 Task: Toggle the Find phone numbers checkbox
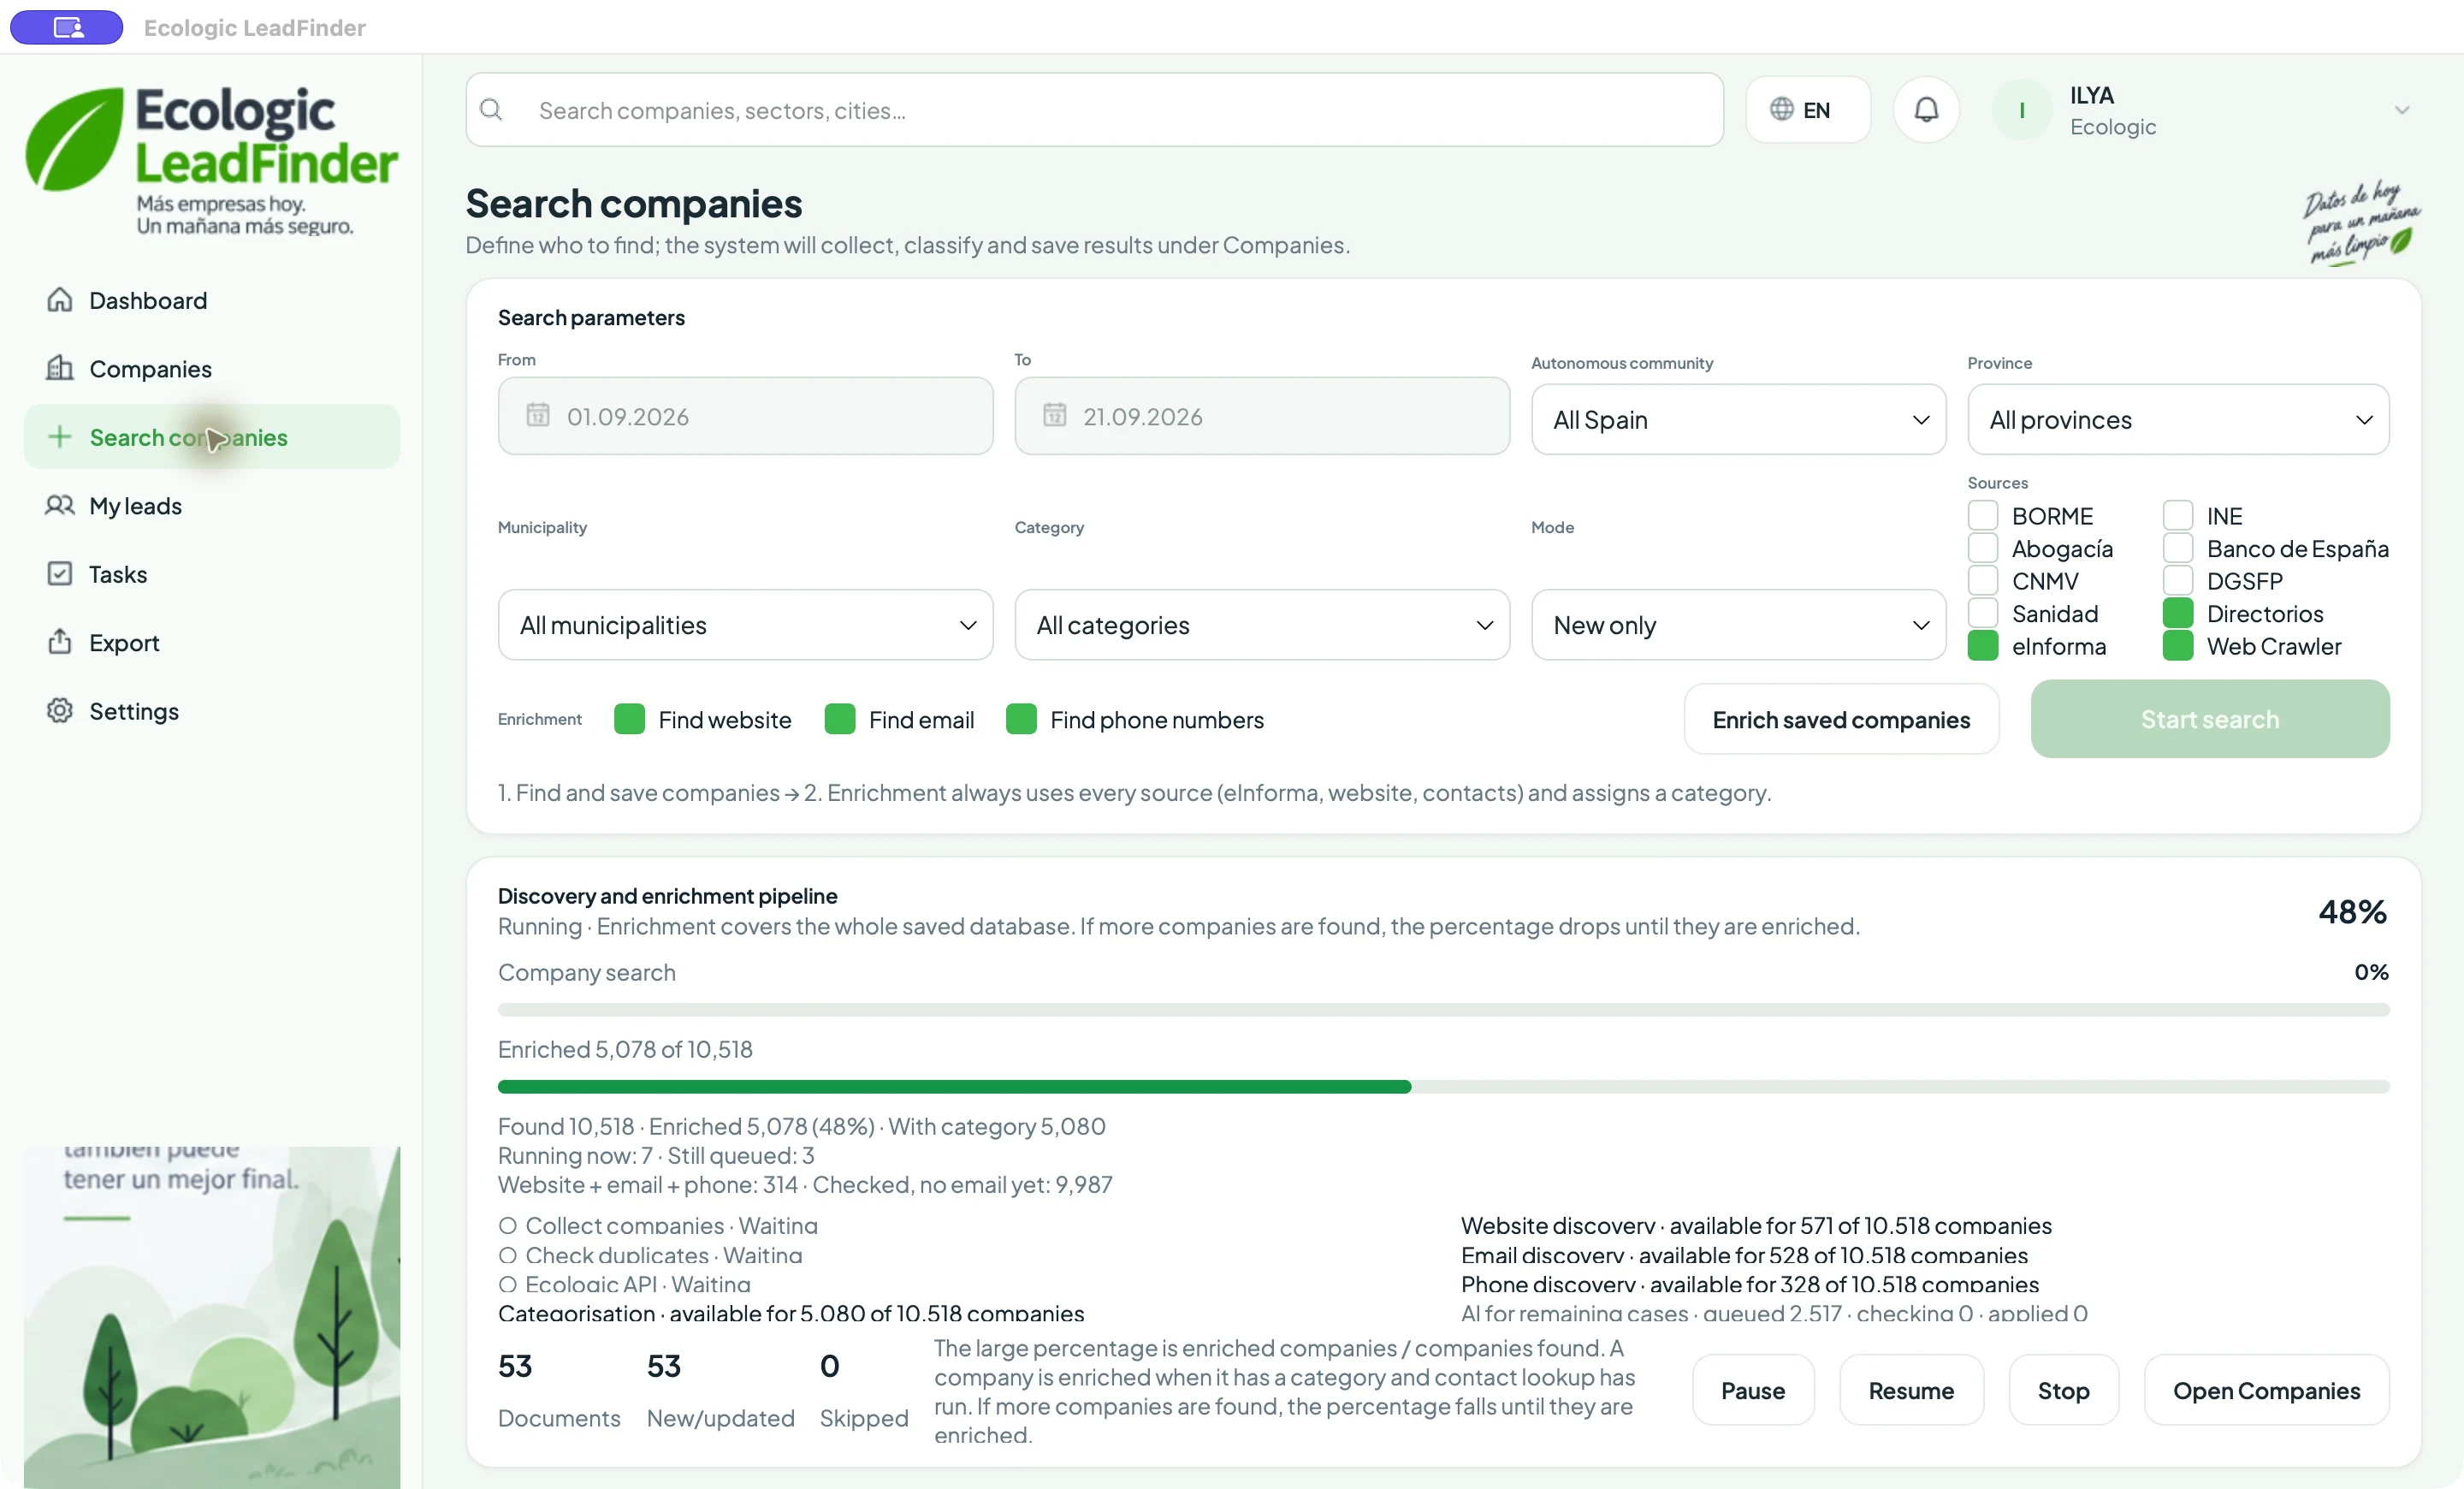(x=1021, y=719)
